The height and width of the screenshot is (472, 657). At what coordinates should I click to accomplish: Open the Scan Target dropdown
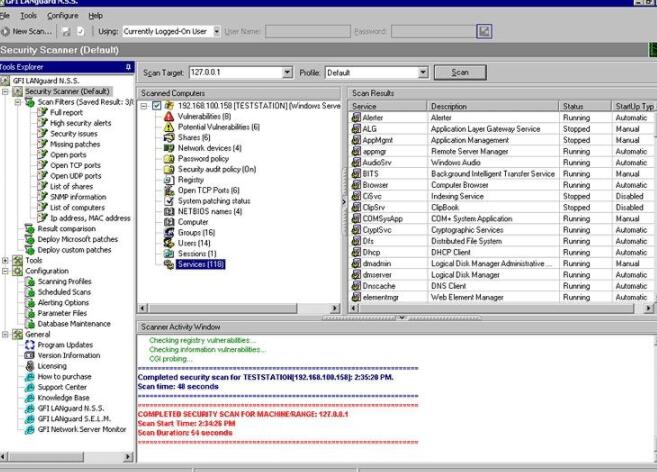pos(287,73)
